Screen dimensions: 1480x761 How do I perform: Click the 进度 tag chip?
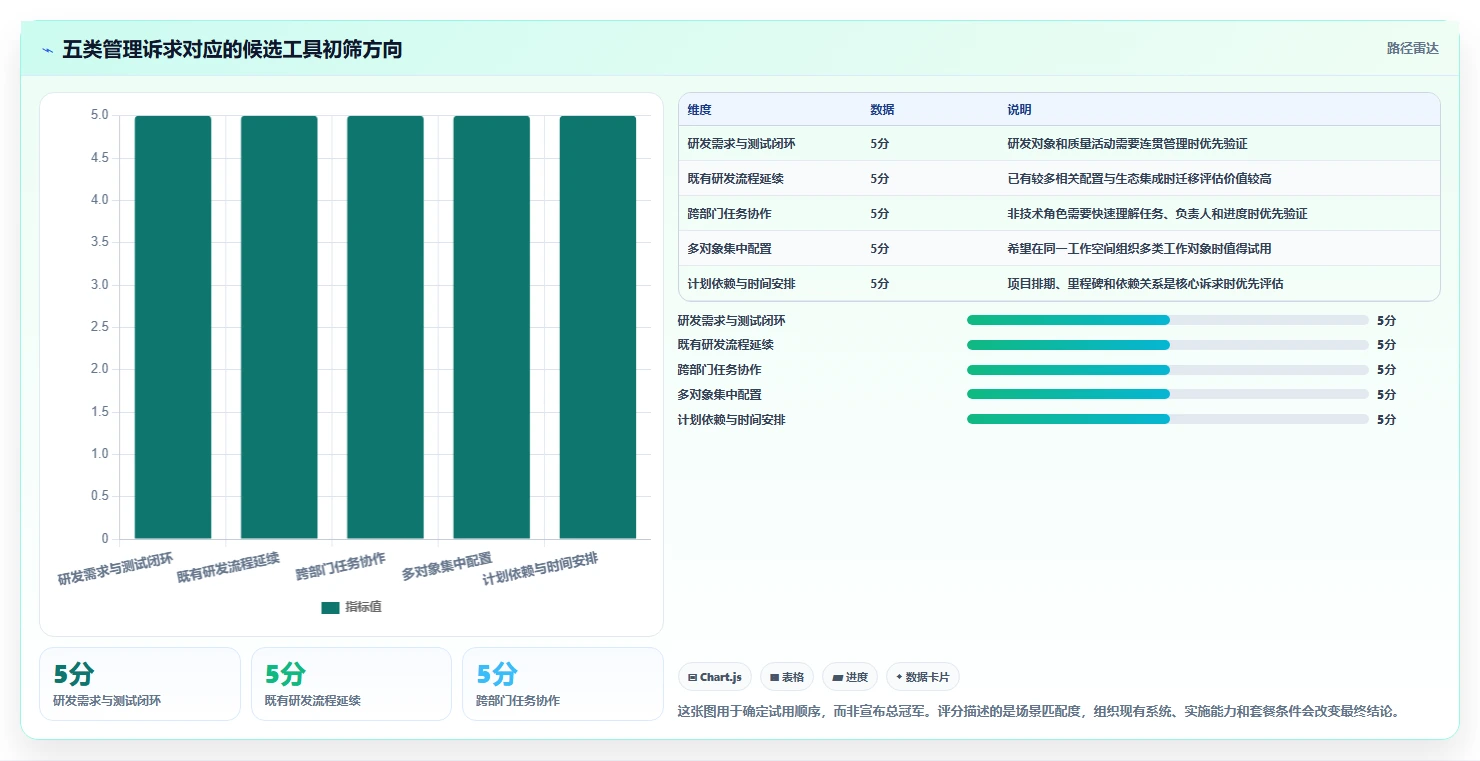(850, 677)
